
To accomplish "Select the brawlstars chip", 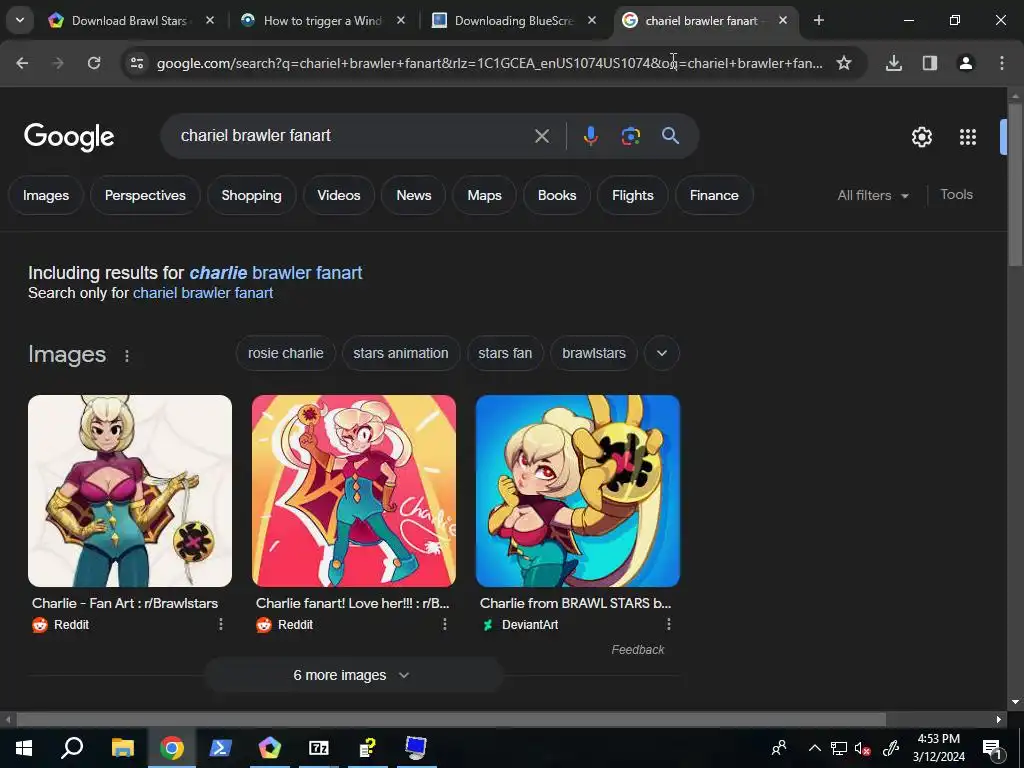I will pyautogui.click(x=594, y=353).
